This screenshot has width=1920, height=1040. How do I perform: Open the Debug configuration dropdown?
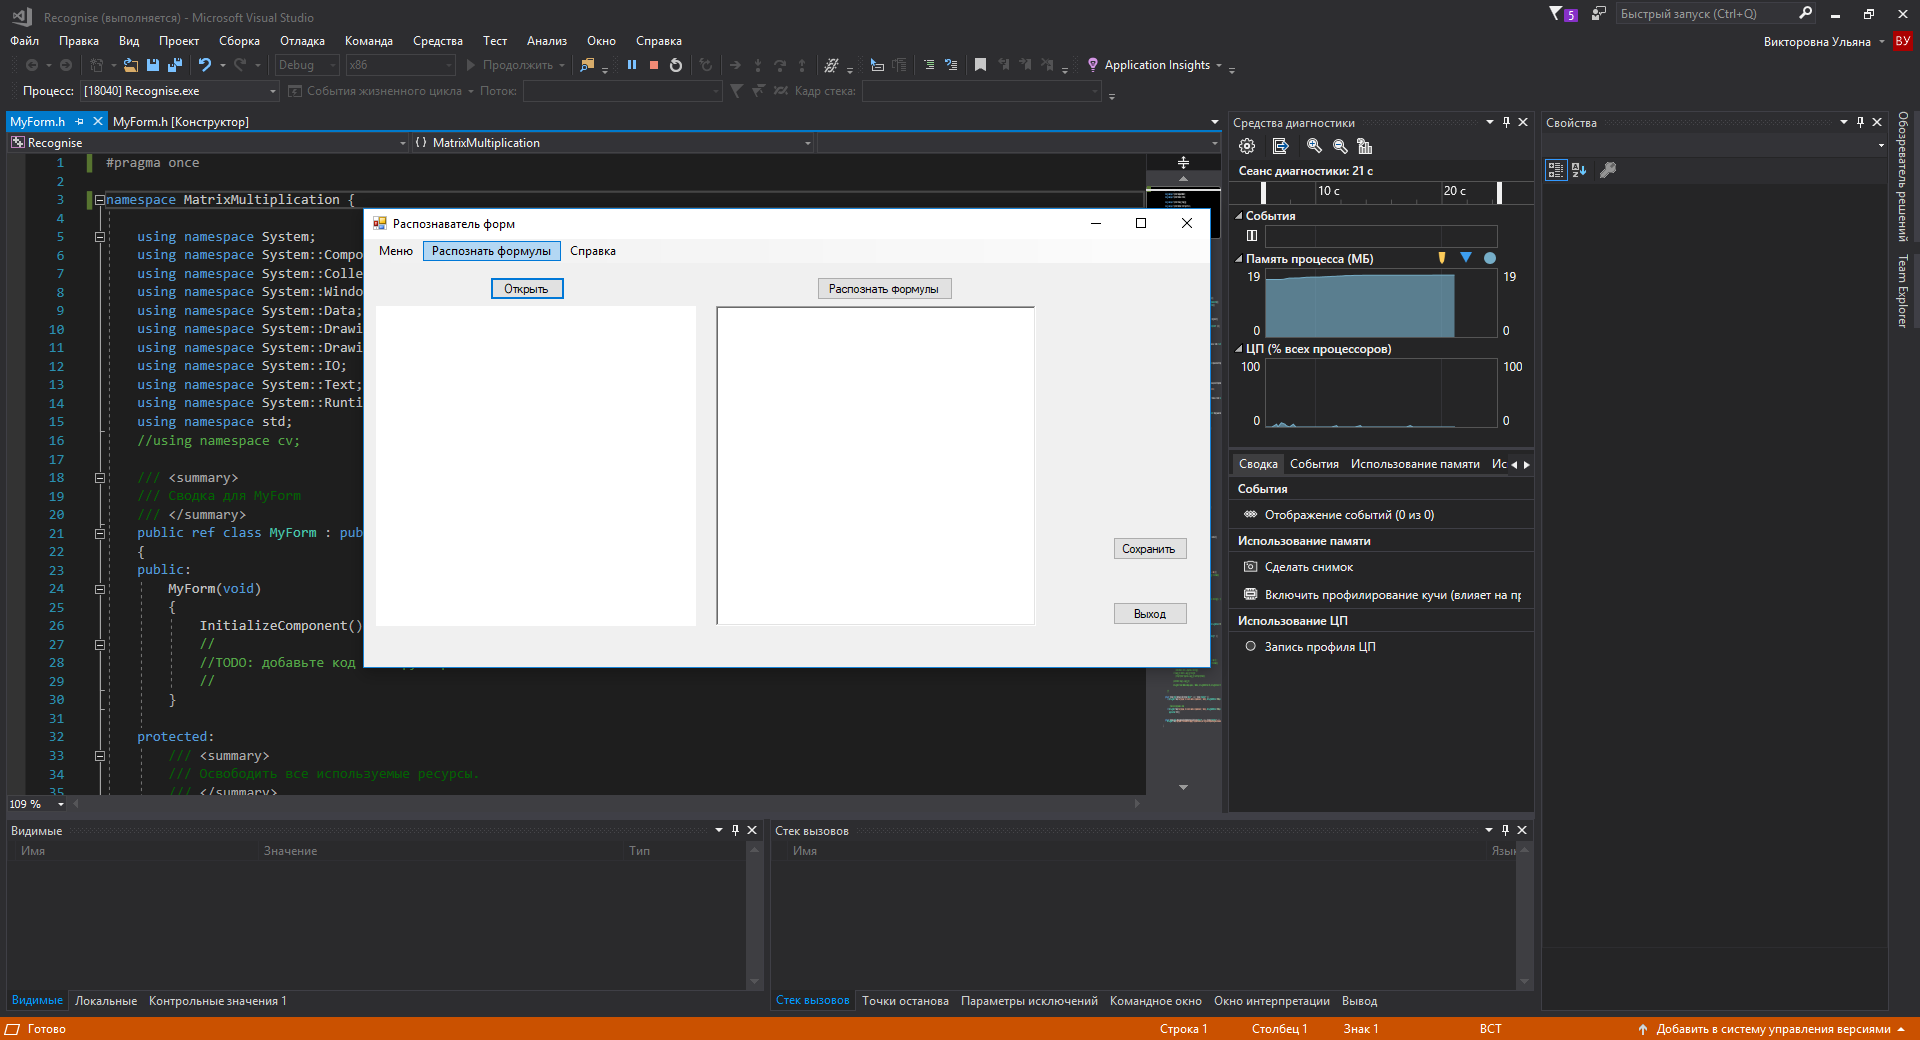[x=307, y=65]
